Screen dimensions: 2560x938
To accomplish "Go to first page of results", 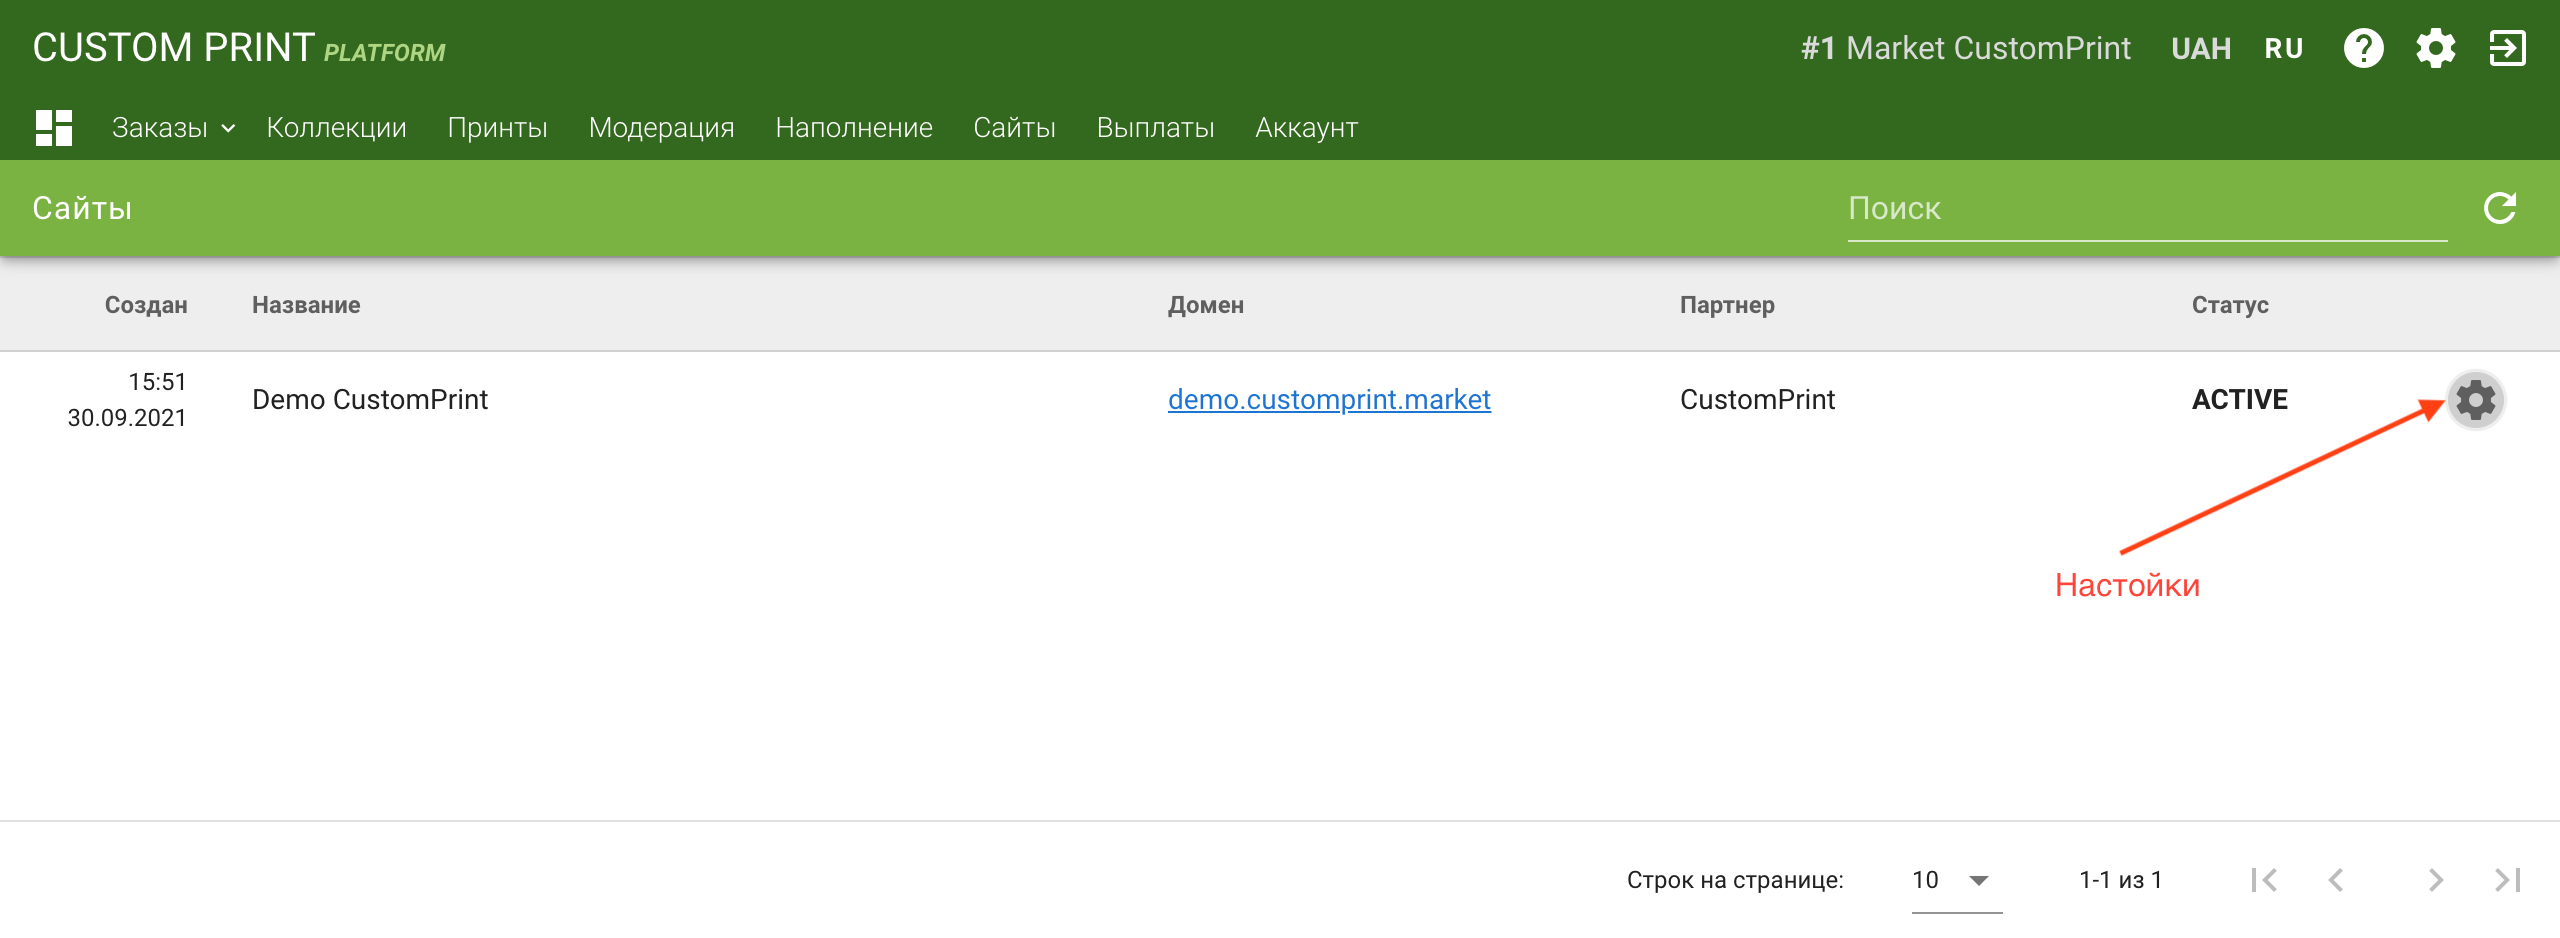I will [x=2264, y=880].
